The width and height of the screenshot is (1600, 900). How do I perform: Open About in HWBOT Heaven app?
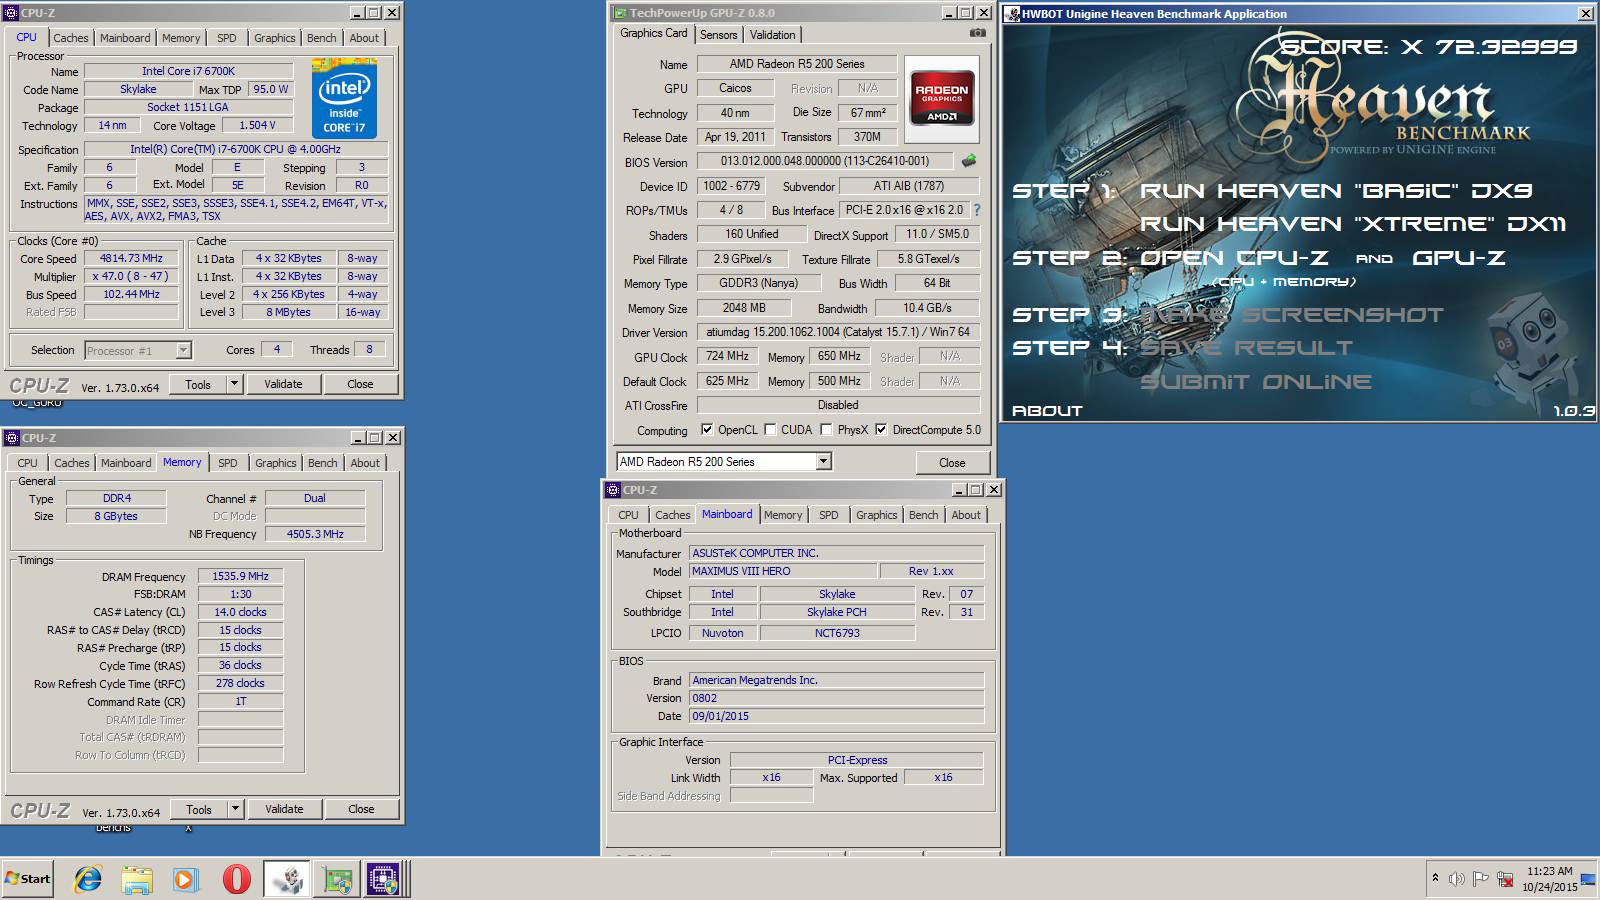click(x=1047, y=411)
